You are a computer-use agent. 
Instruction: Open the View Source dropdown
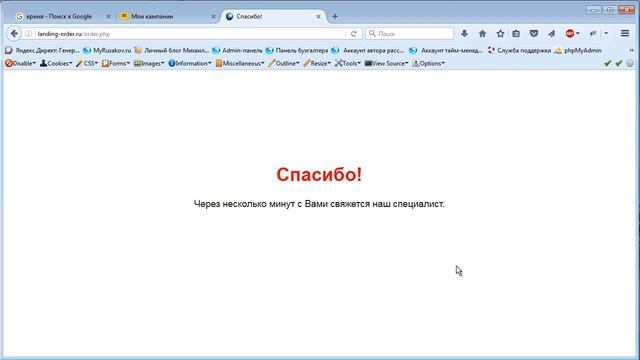[x=387, y=63]
